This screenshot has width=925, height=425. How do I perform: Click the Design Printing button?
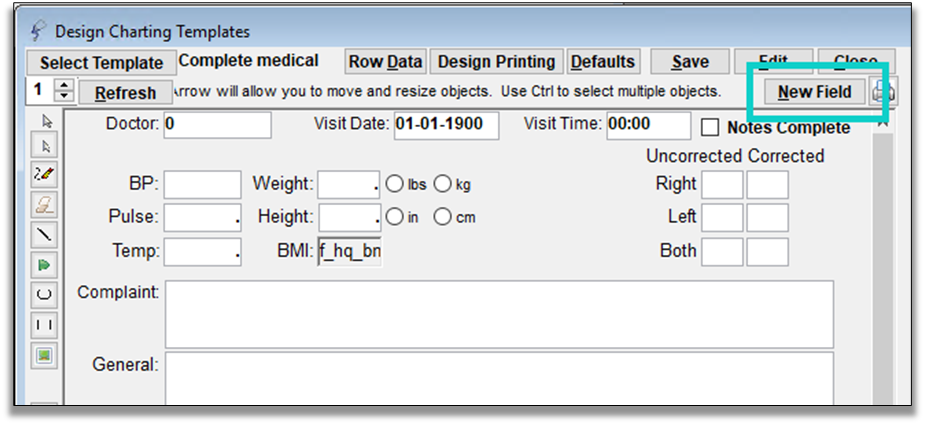(x=496, y=62)
